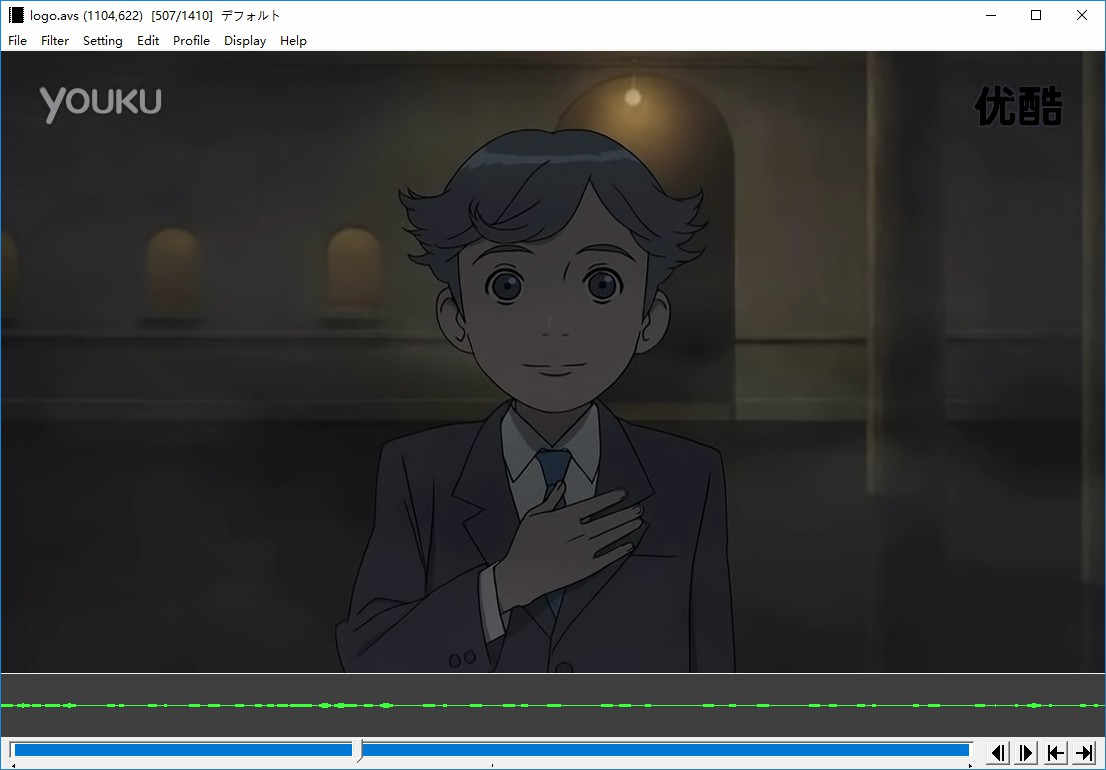Screen dimensions: 1106x770
Task: Open the Filter menu
Action: click(x=55, y=41)
